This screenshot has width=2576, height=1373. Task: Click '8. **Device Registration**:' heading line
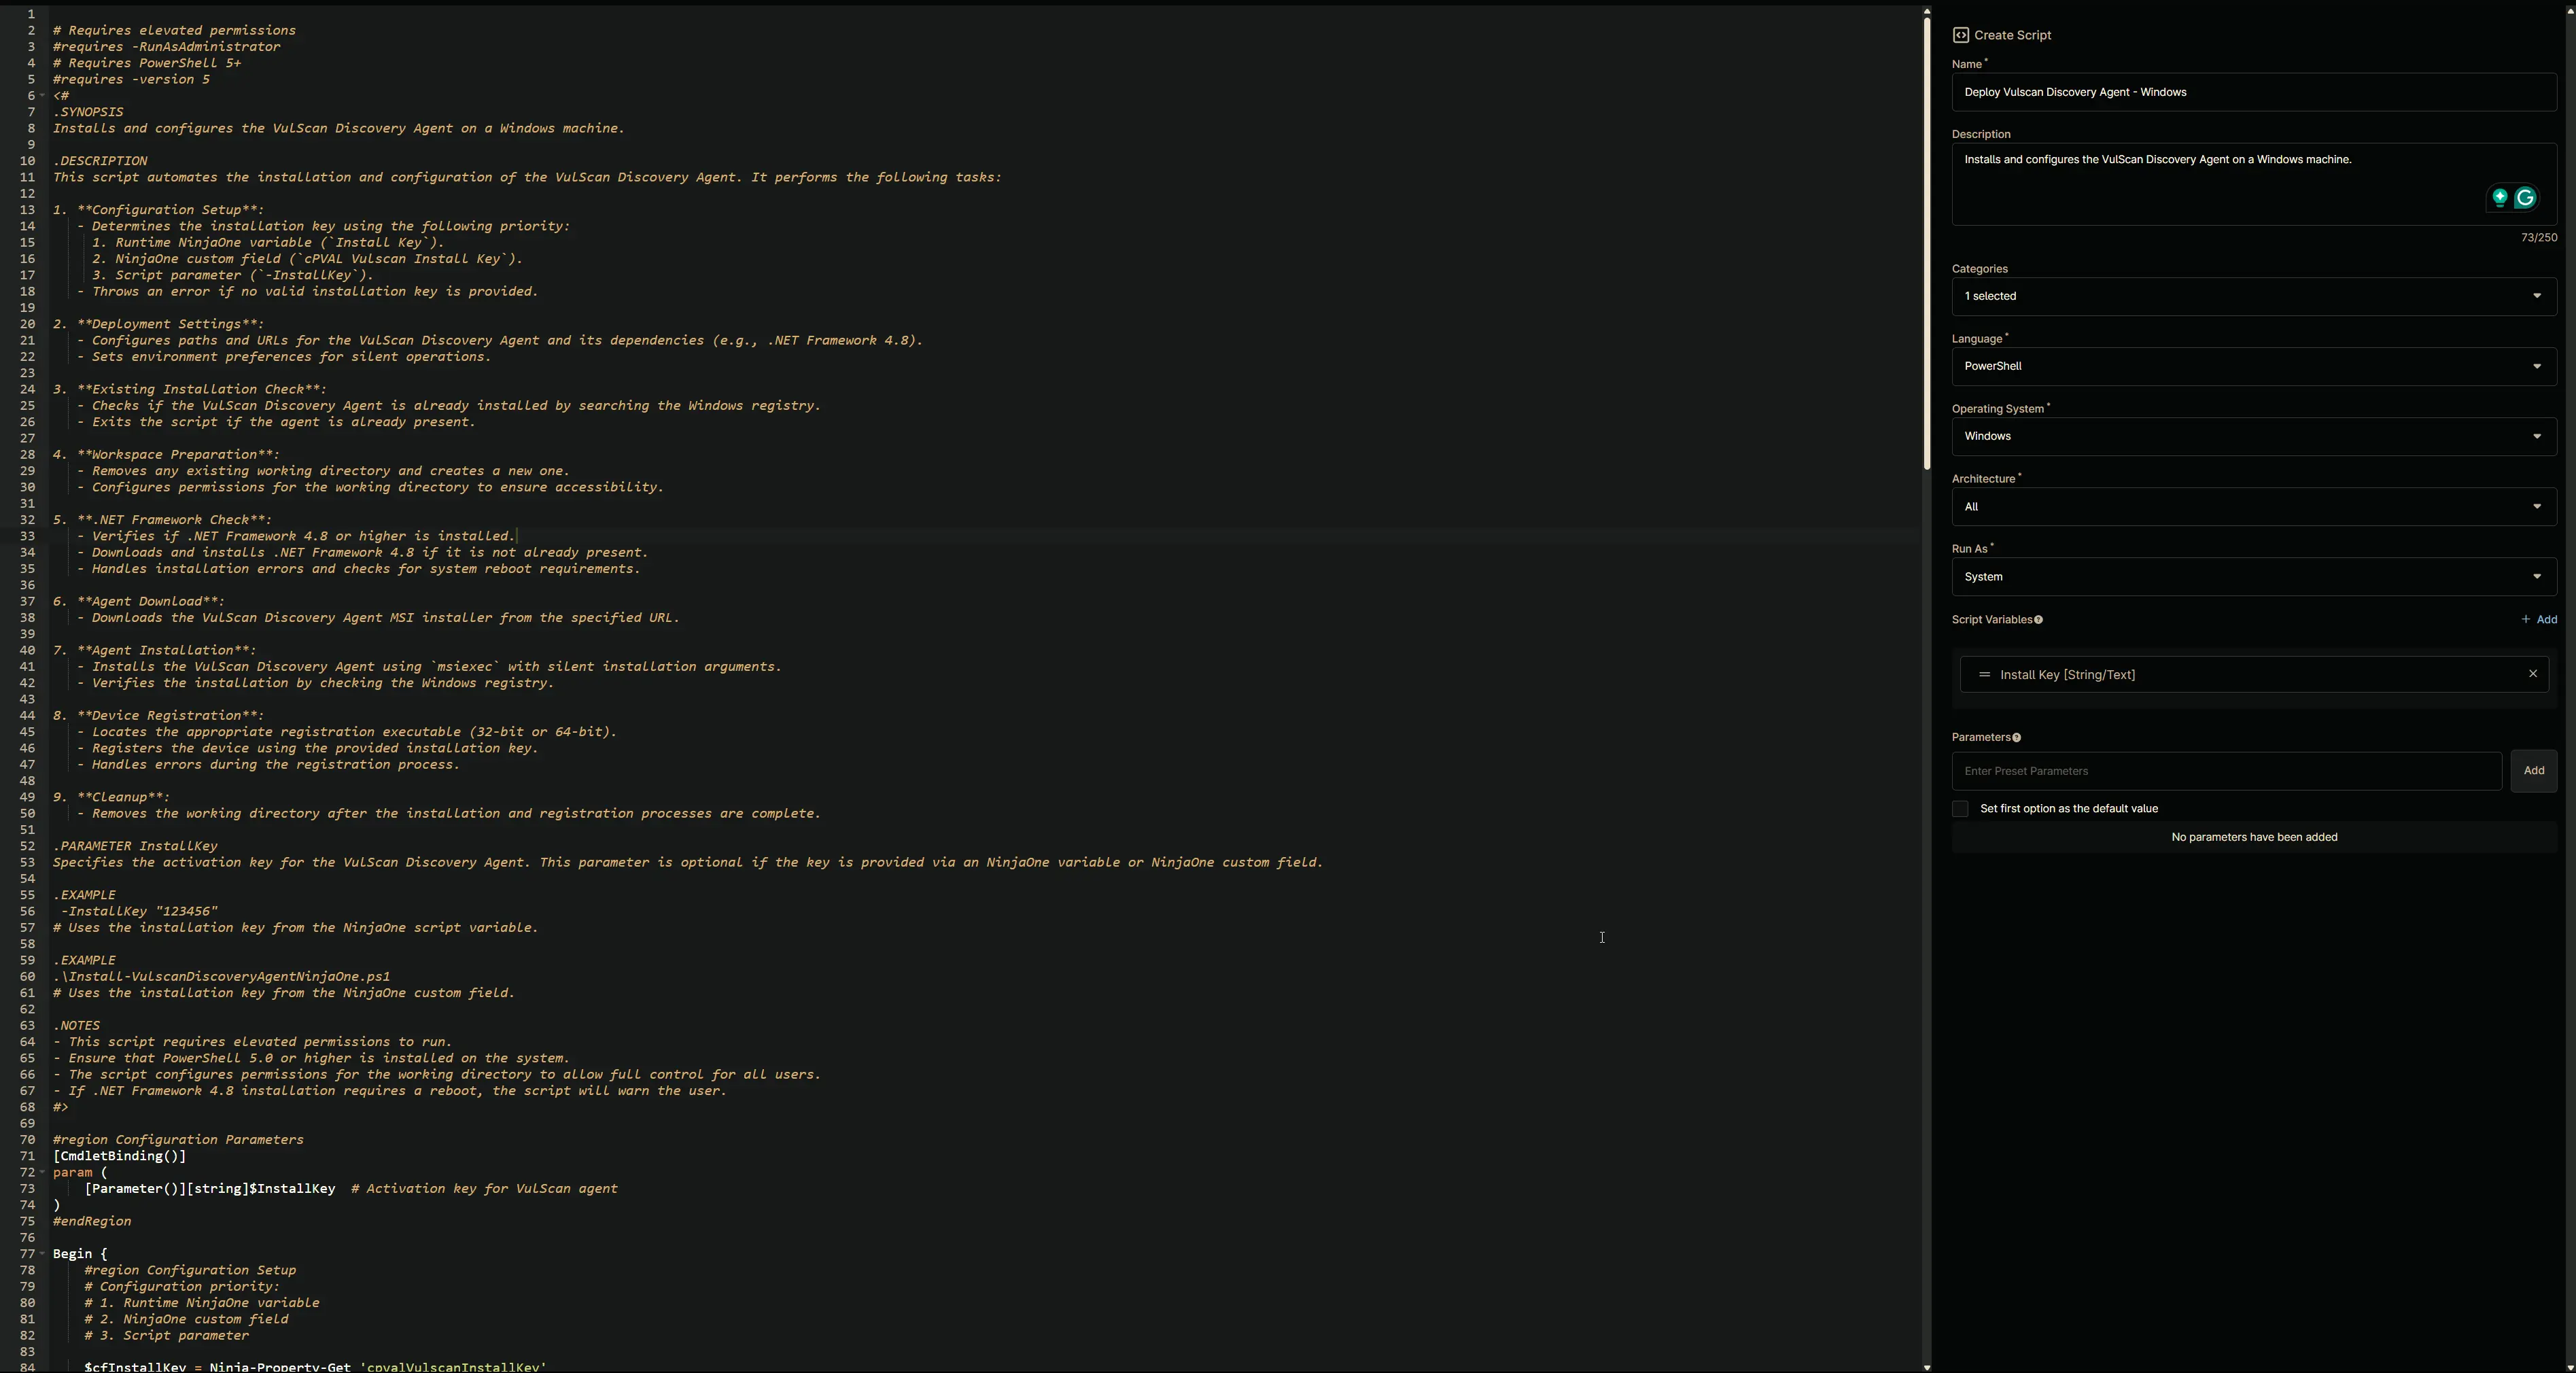[158, 716]
